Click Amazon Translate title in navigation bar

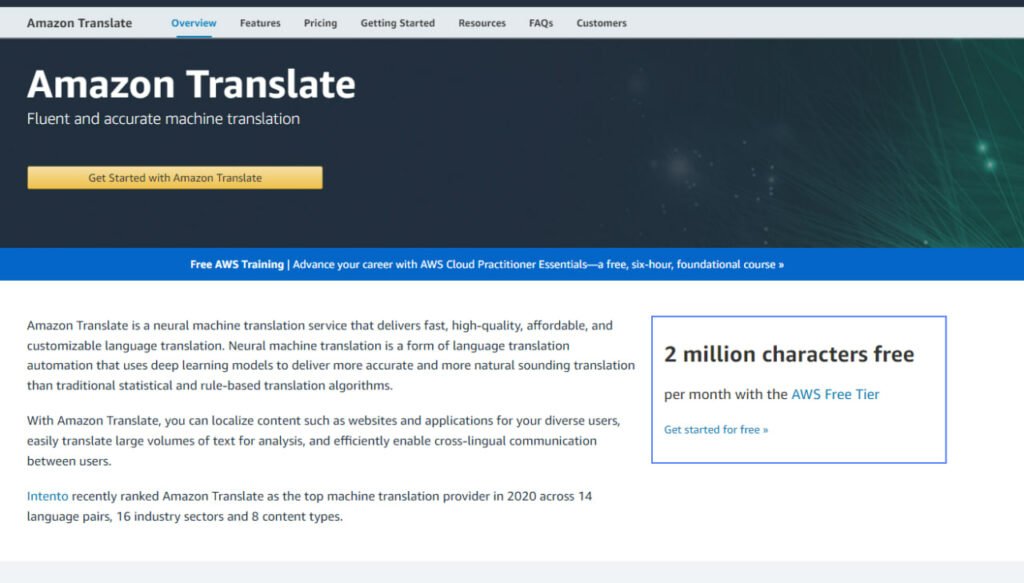(x=79, y=23)
